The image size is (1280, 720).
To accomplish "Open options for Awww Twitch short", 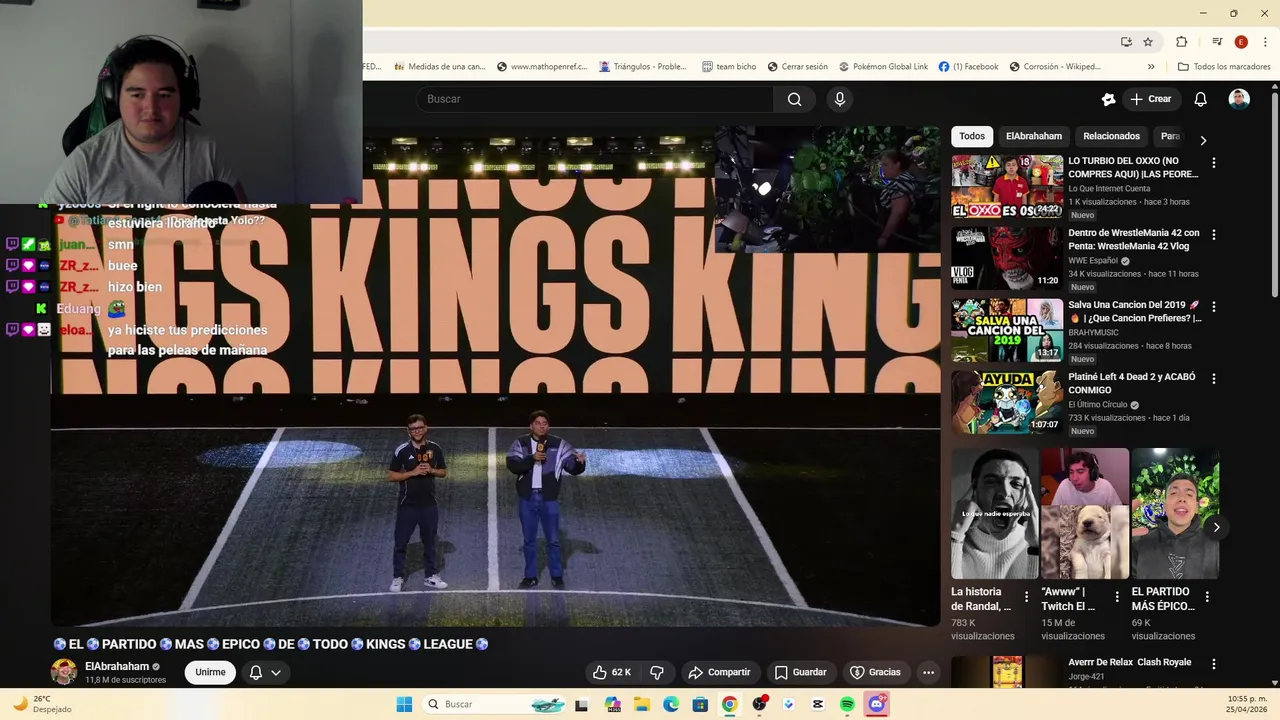I will pos(1117,597).
